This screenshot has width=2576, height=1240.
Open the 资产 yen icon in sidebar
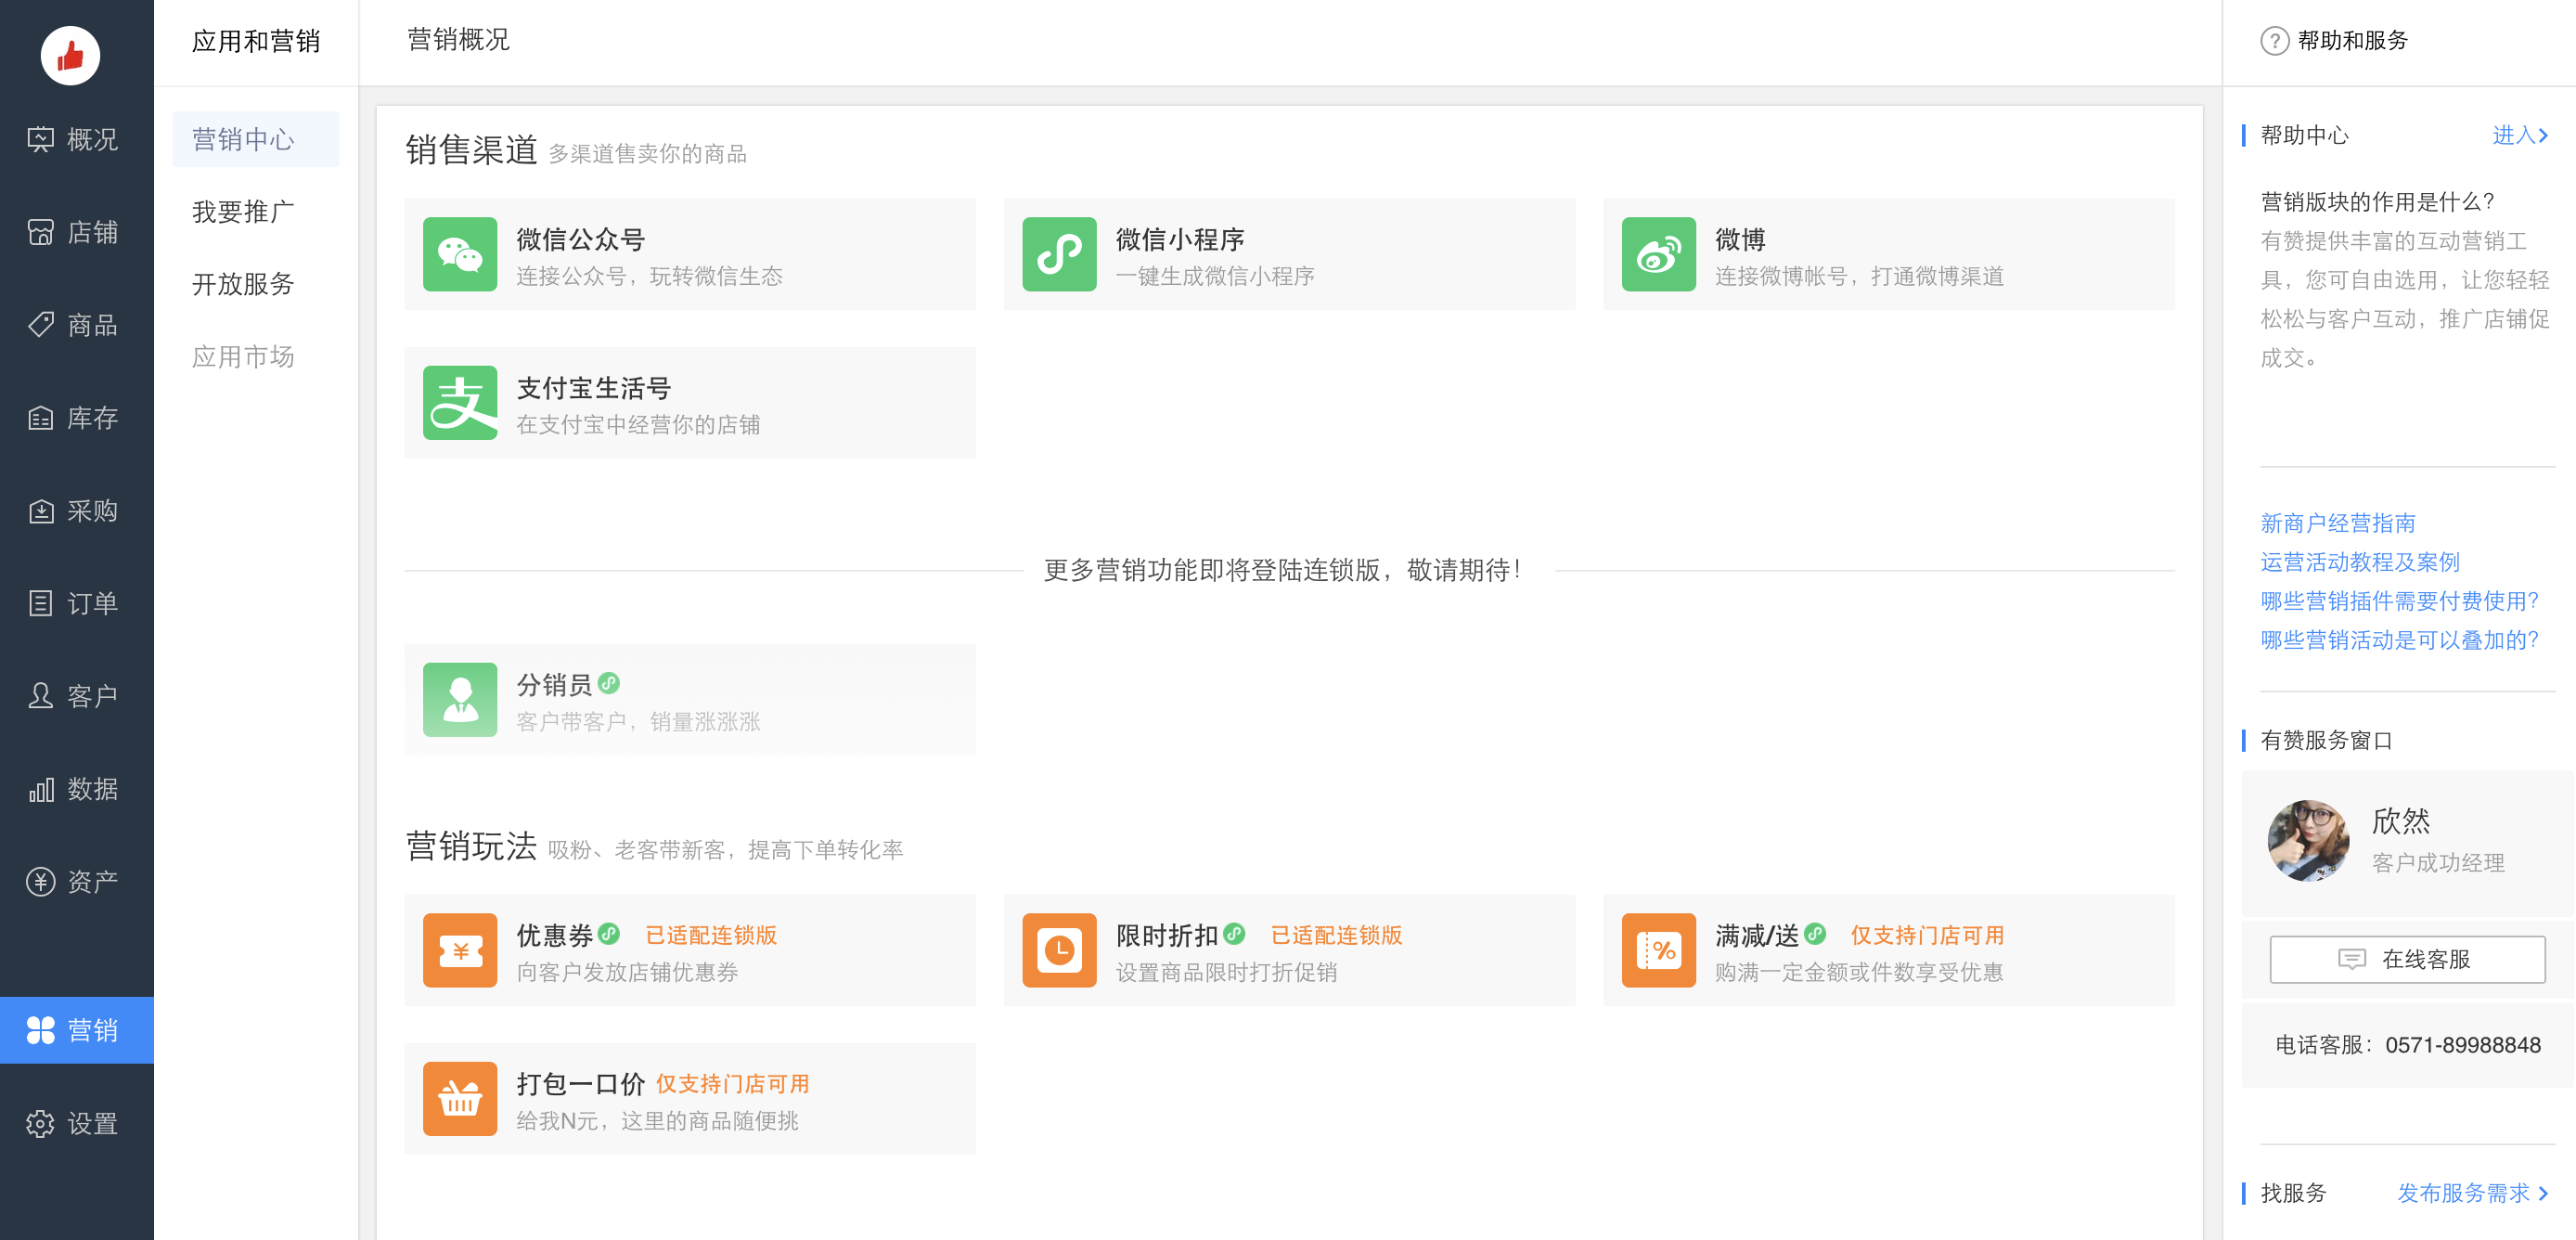pyautogui.click(x=40, y=881)
